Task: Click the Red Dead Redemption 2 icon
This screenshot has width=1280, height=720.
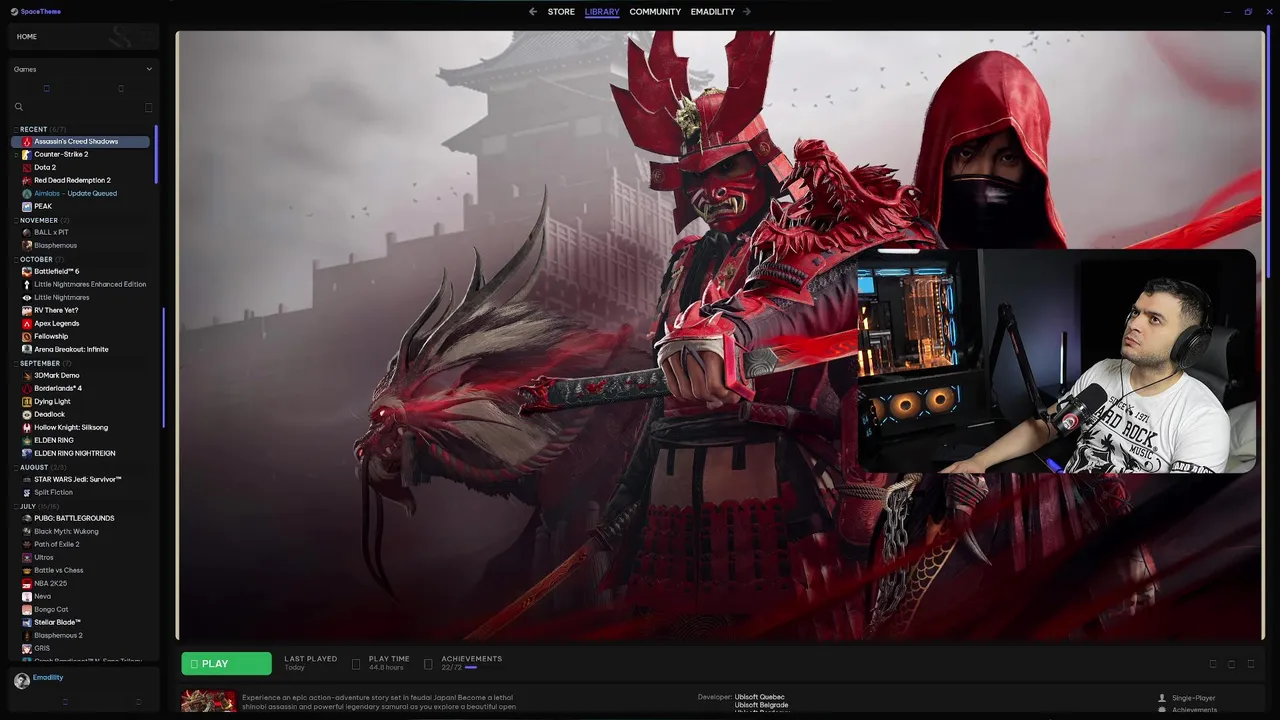Action: click(27, 181)
